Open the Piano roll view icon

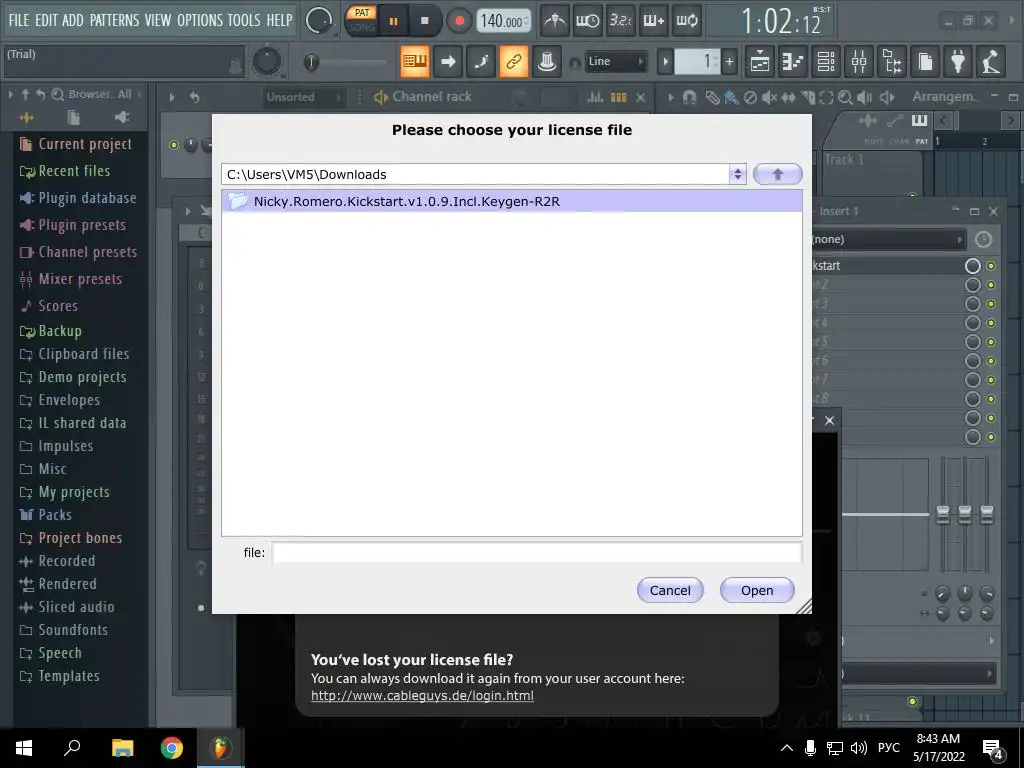click(x=793, y=62)
